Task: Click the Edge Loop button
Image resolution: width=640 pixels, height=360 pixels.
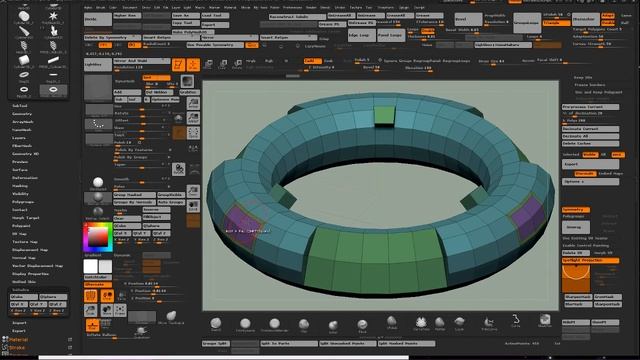Action: coord(362,35)
